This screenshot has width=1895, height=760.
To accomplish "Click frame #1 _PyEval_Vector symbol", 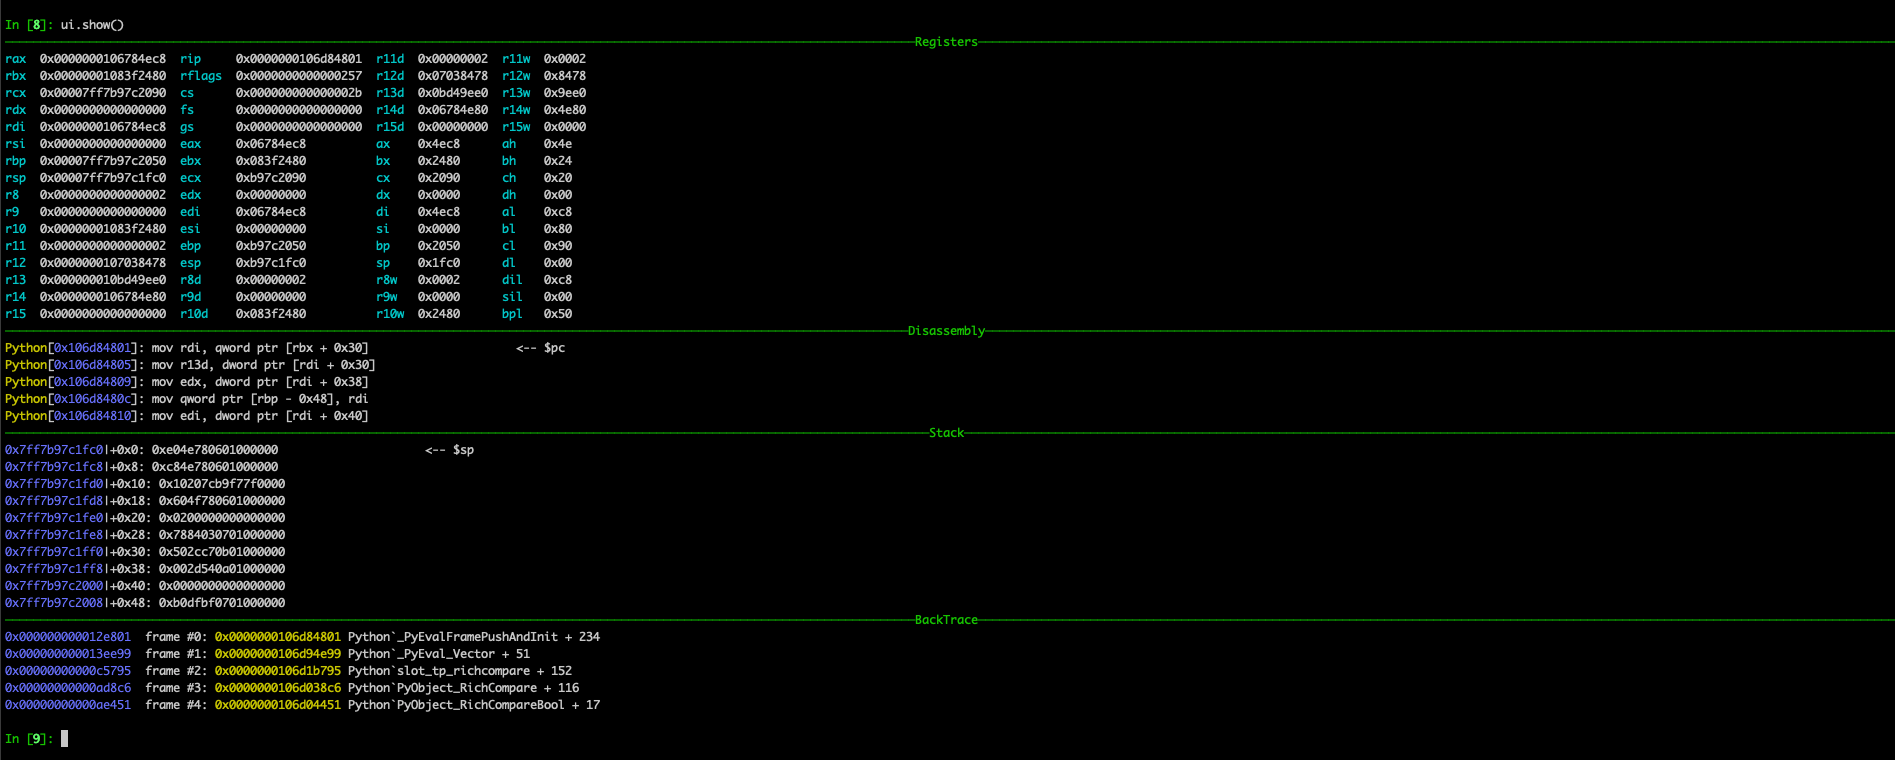I will (x=438, y=654).
